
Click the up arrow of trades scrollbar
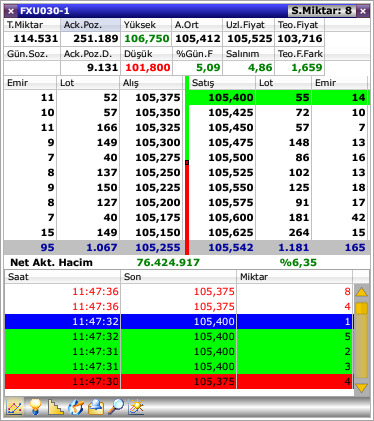coord(362,293)
